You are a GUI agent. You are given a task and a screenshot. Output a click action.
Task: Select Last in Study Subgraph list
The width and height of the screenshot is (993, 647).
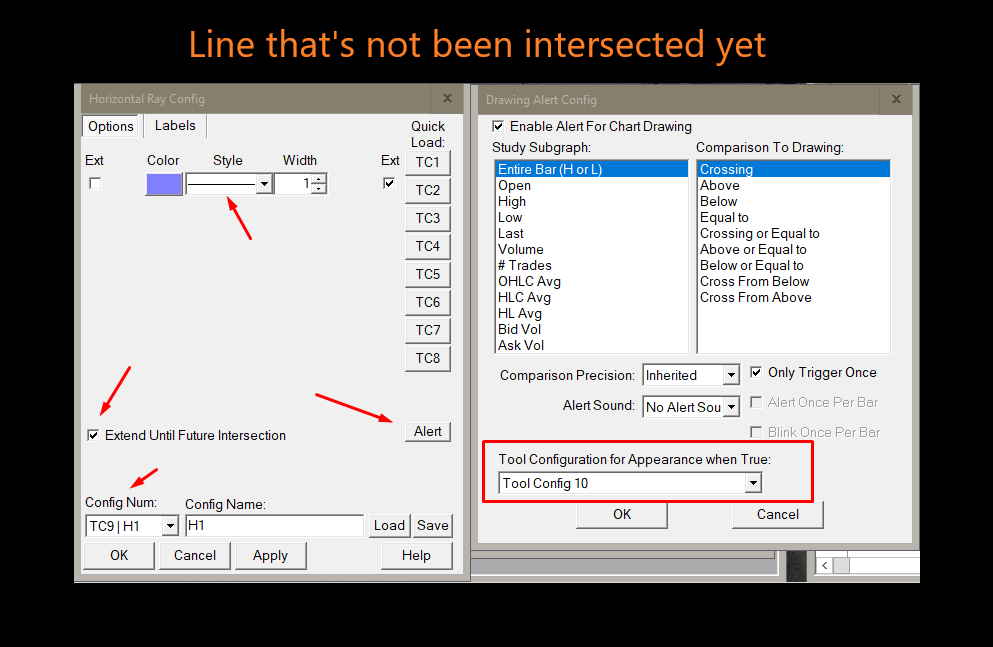click(591, 234)
